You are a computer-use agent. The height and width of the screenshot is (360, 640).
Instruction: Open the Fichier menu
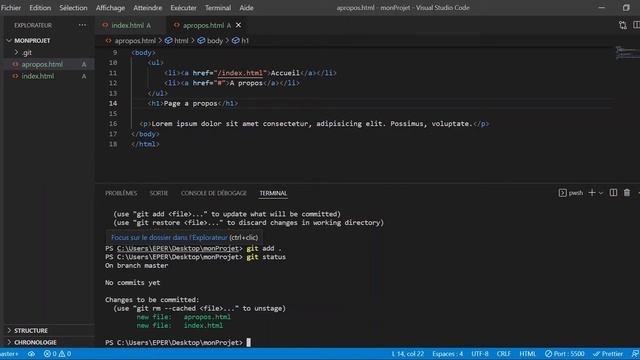pos(11,8)
